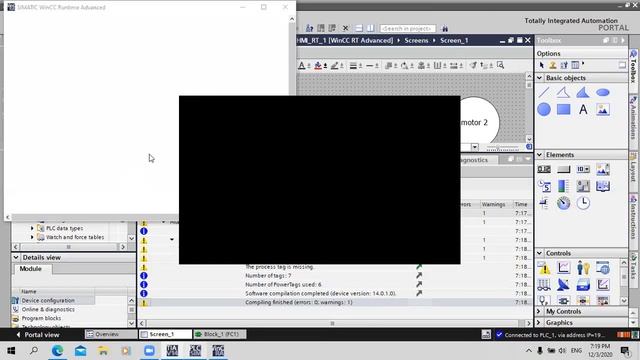Open the Animations side tab
This screenshot has height=360, width=640.
point(633,118)
